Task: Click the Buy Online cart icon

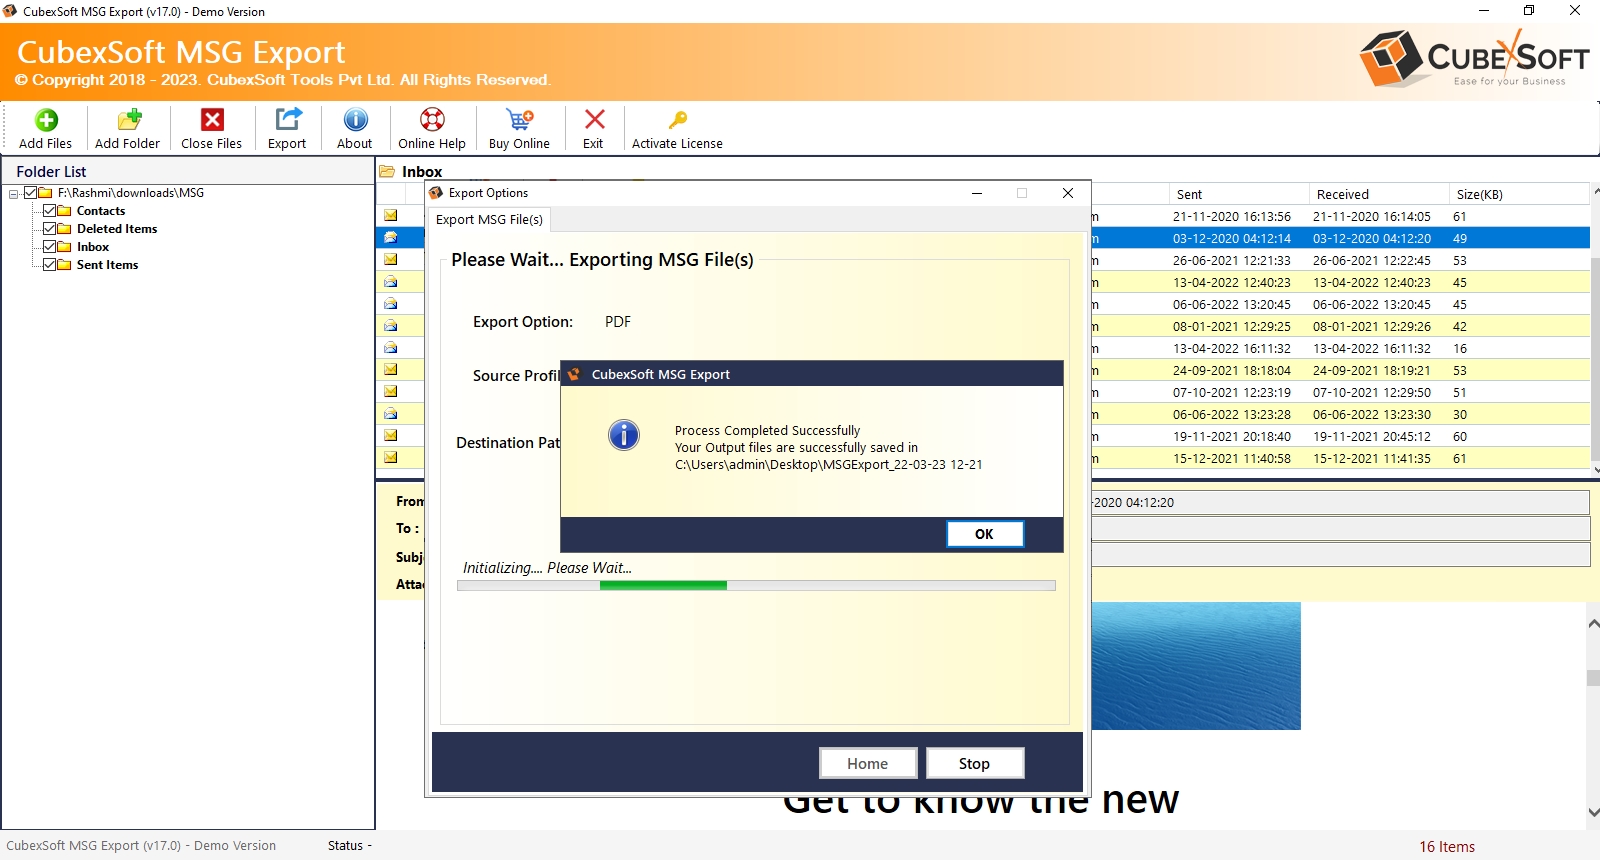Action: 520,120
